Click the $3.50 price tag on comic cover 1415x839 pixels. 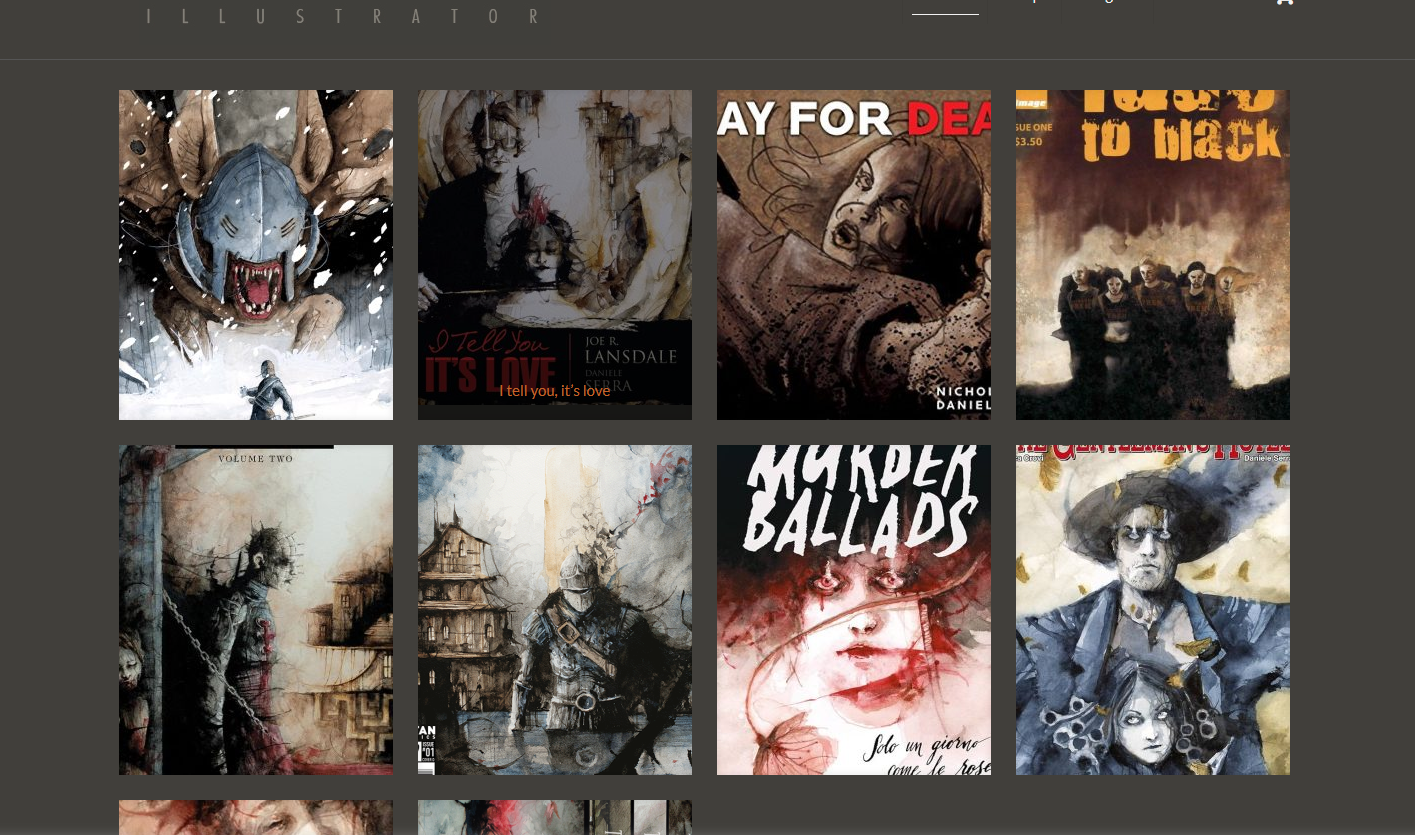(1029, 142)
